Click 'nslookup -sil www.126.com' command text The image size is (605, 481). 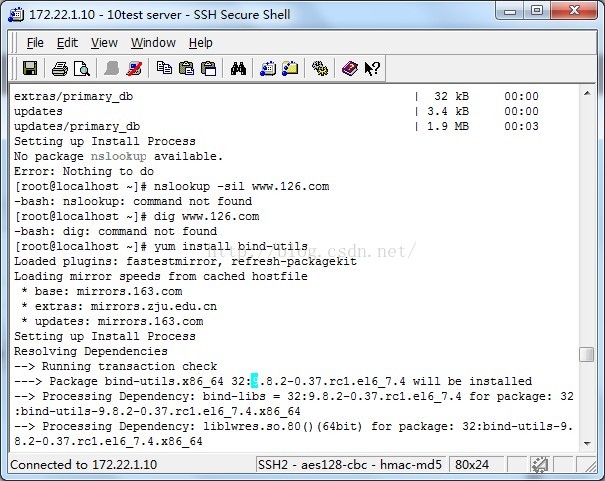point(242,186)
